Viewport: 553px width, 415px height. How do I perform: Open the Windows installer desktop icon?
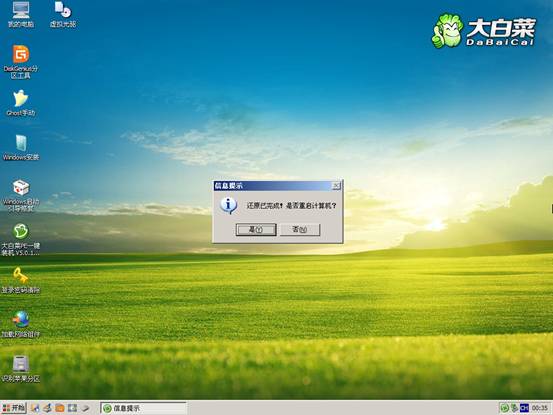click(x=20, y=147)
